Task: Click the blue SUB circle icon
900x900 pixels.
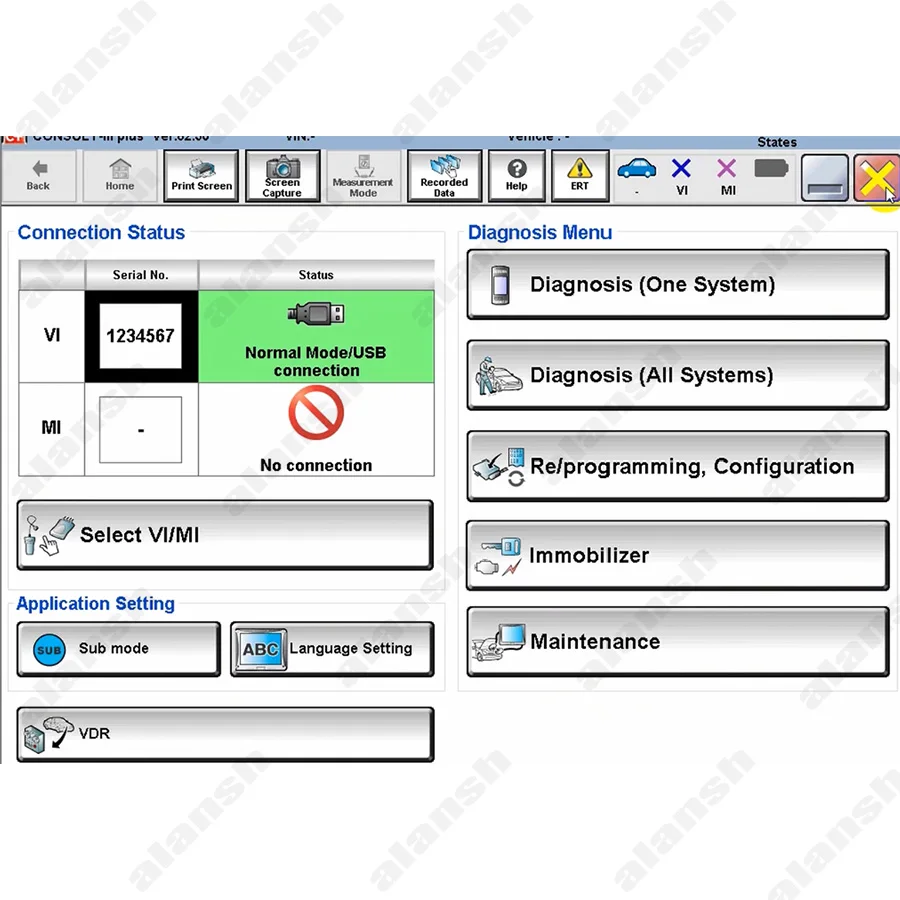Action: [x=49, y=649]
